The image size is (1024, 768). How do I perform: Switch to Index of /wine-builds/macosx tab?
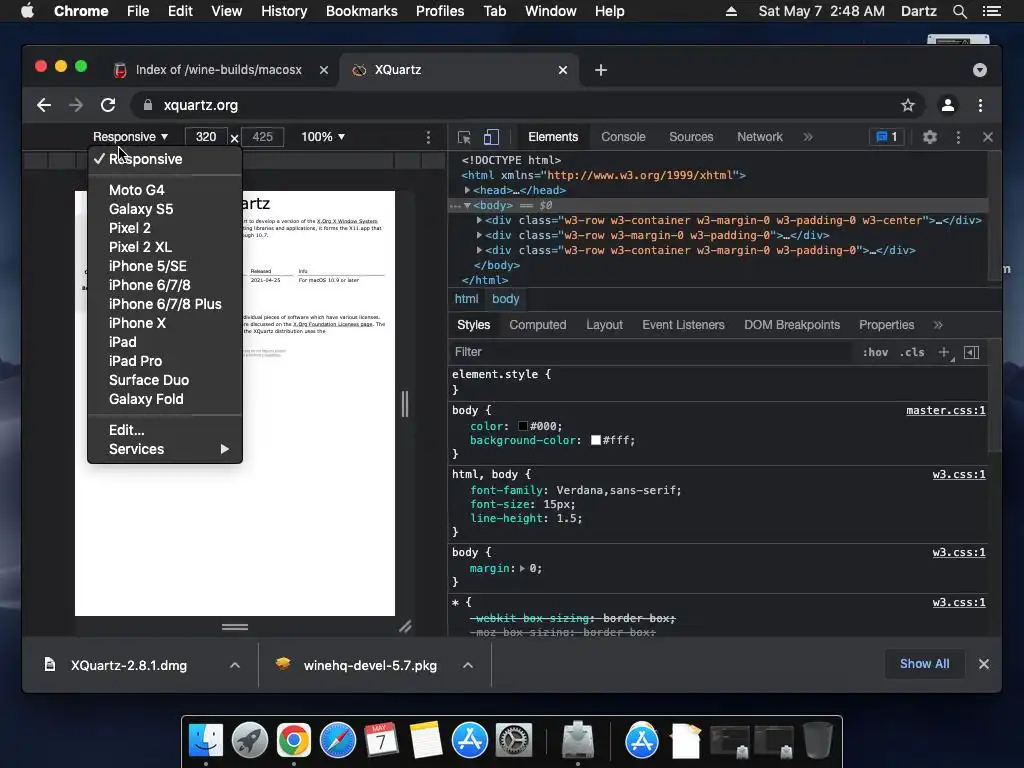[x=218, y=70]
